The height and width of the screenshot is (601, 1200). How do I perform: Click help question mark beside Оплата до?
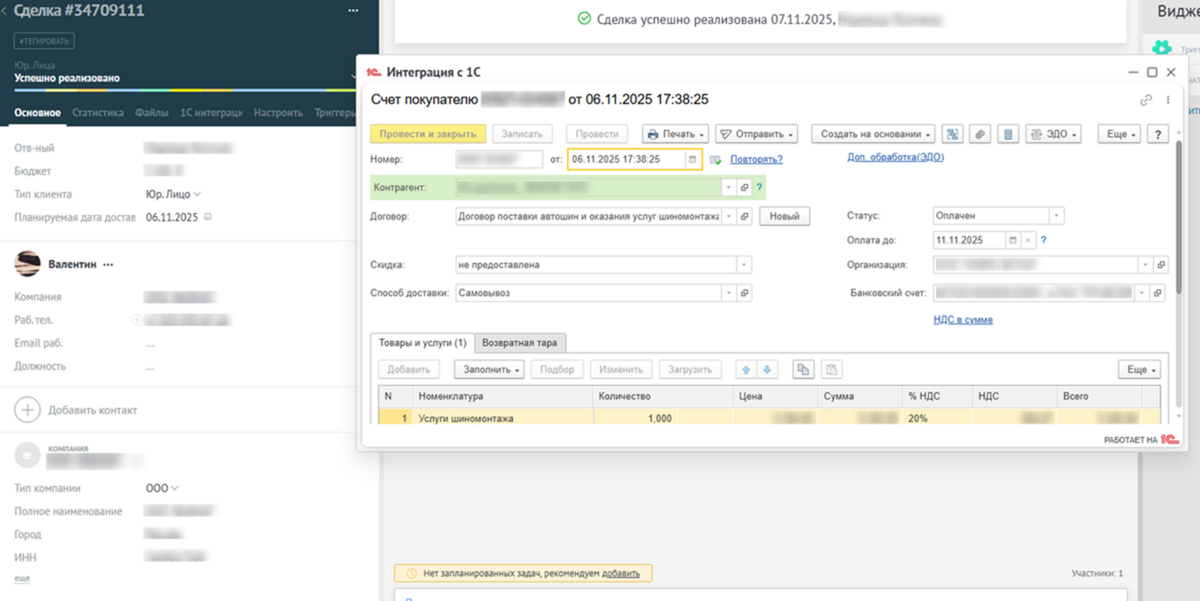tap(1043, 240)
